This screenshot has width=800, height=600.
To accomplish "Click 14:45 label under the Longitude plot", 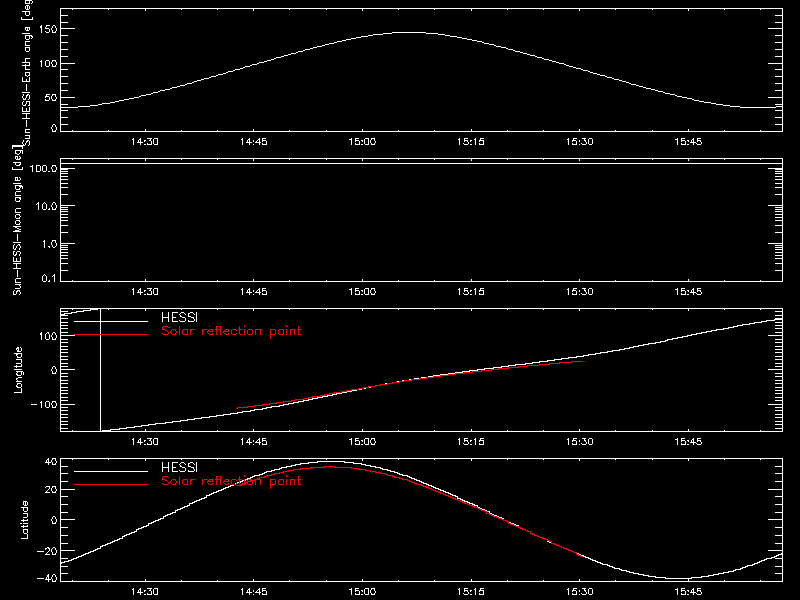I will [x=254, y=442].
